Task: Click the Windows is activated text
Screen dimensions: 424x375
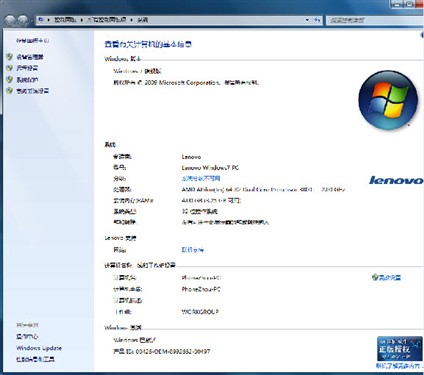Action: (135, 340)
